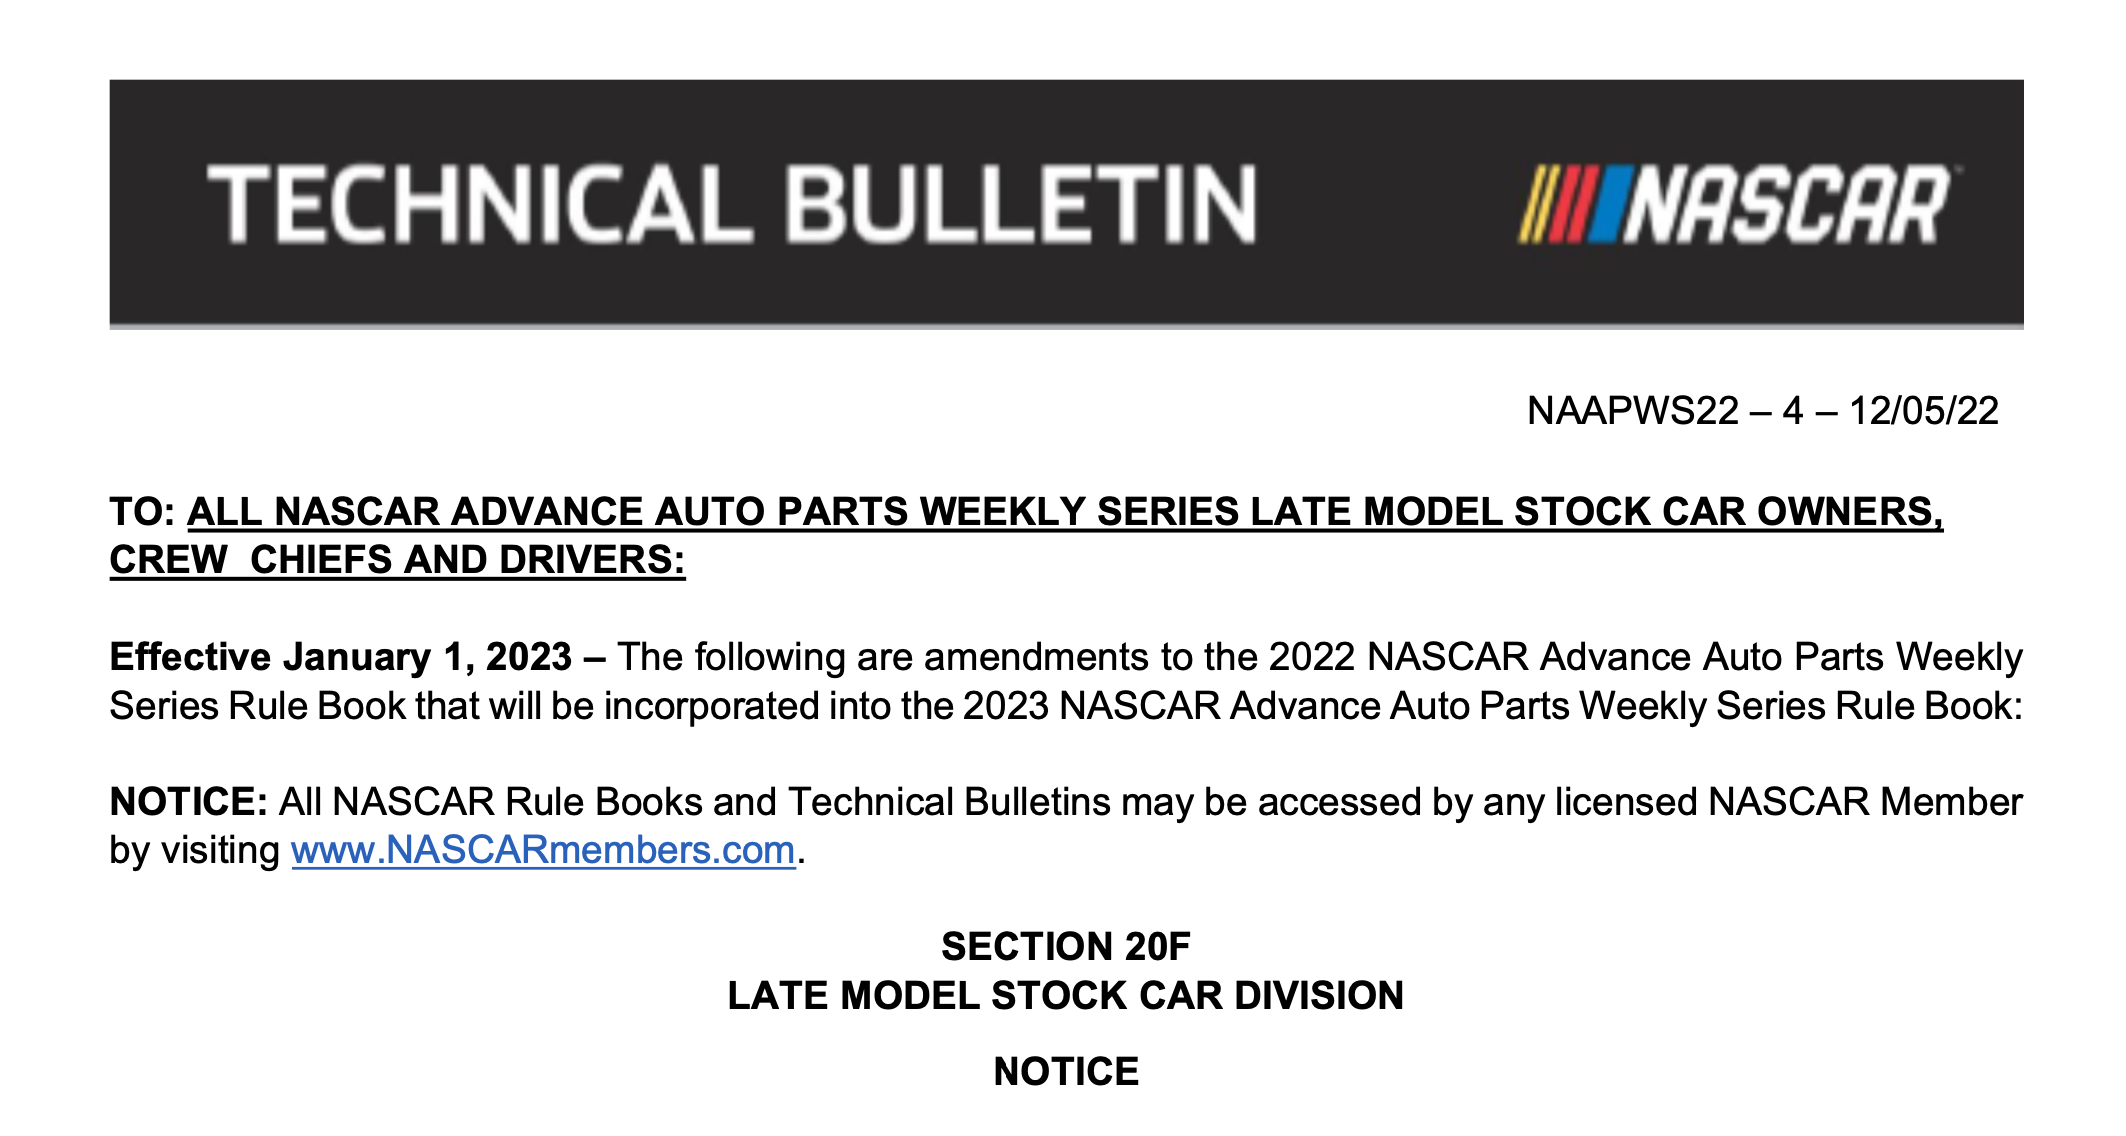Click the NASCAR wordmark logo

(1786, 206)
